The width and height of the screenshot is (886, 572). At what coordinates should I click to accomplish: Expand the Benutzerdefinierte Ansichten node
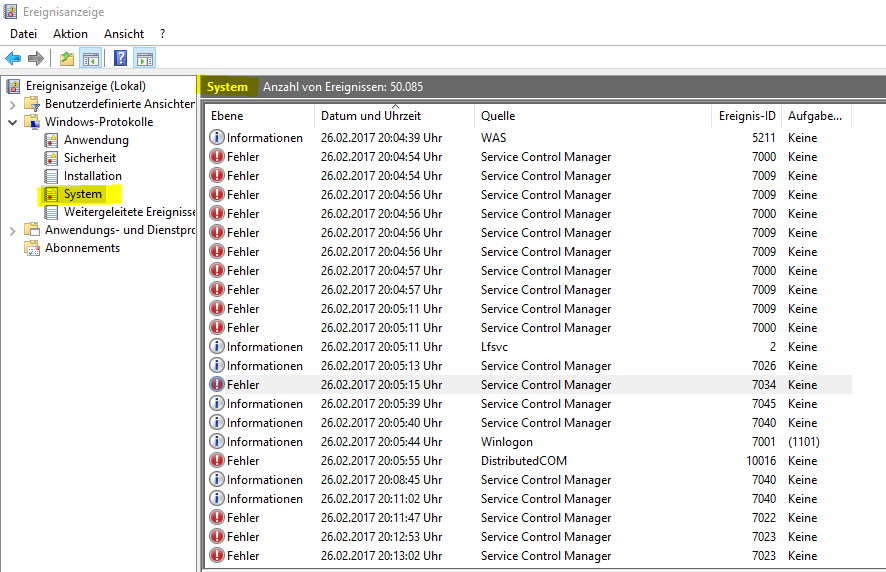(x=12, y=105)
